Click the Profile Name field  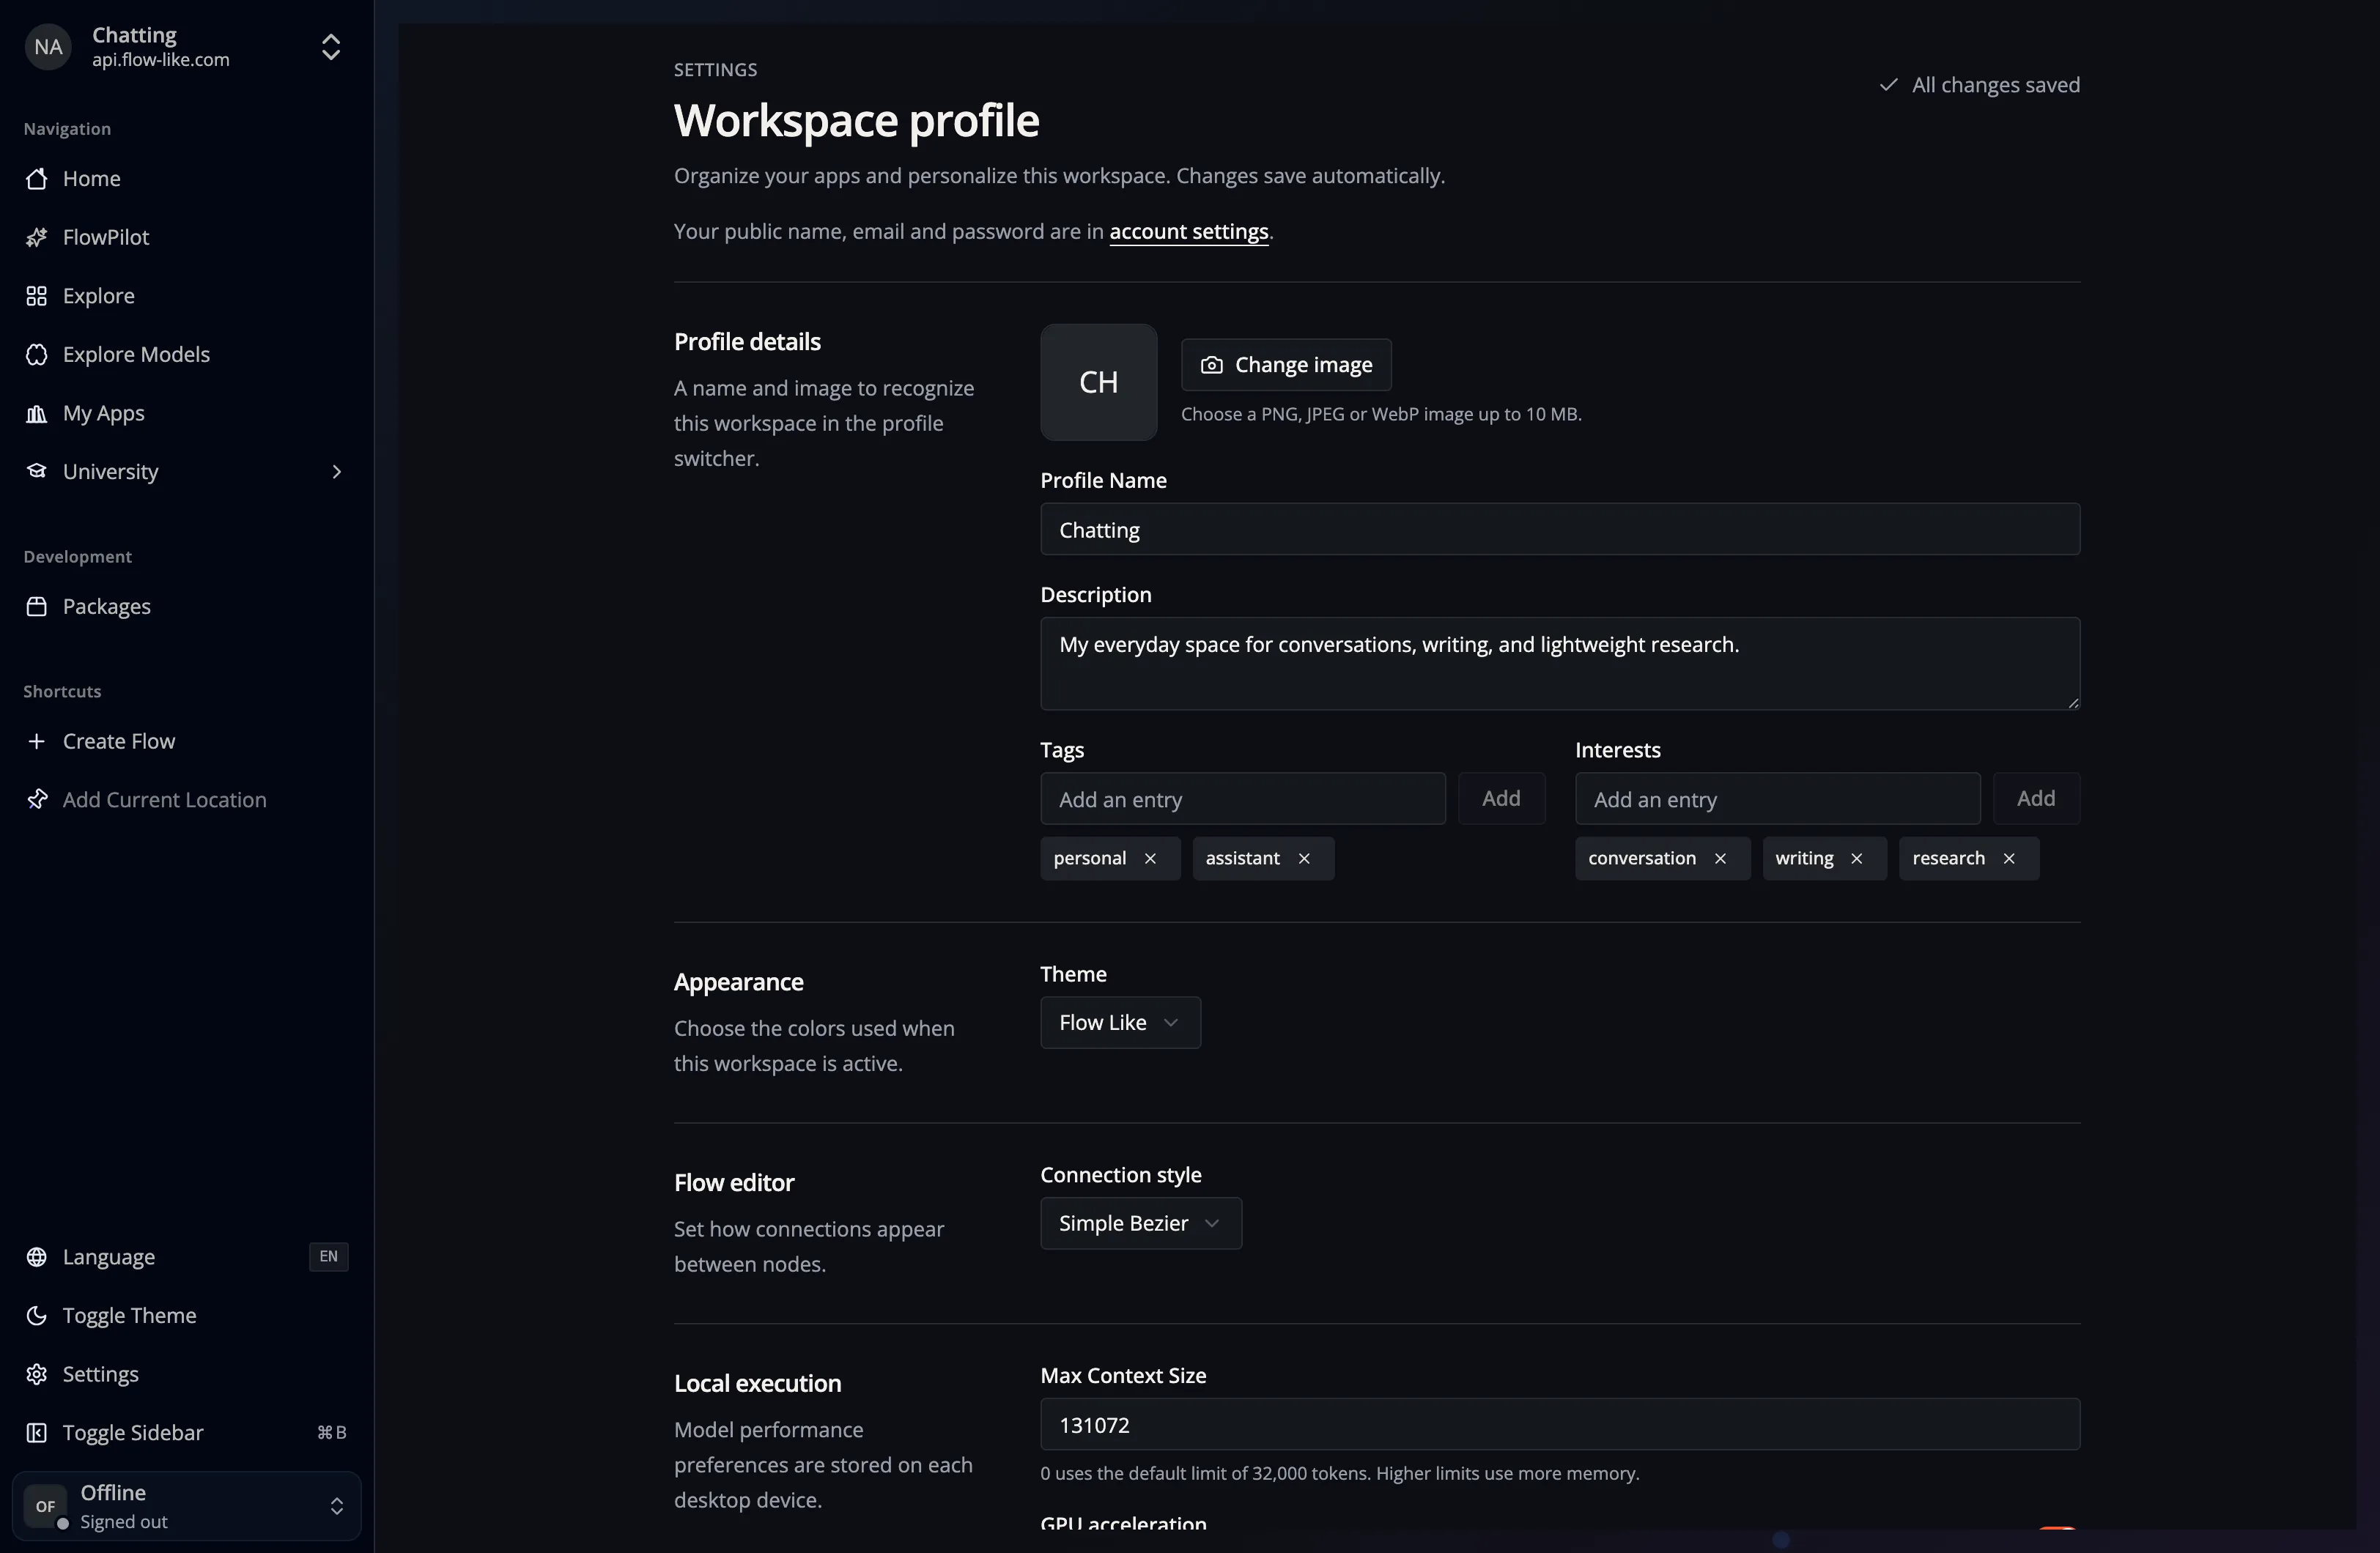pyautogui.click(x=1560, y=529)
